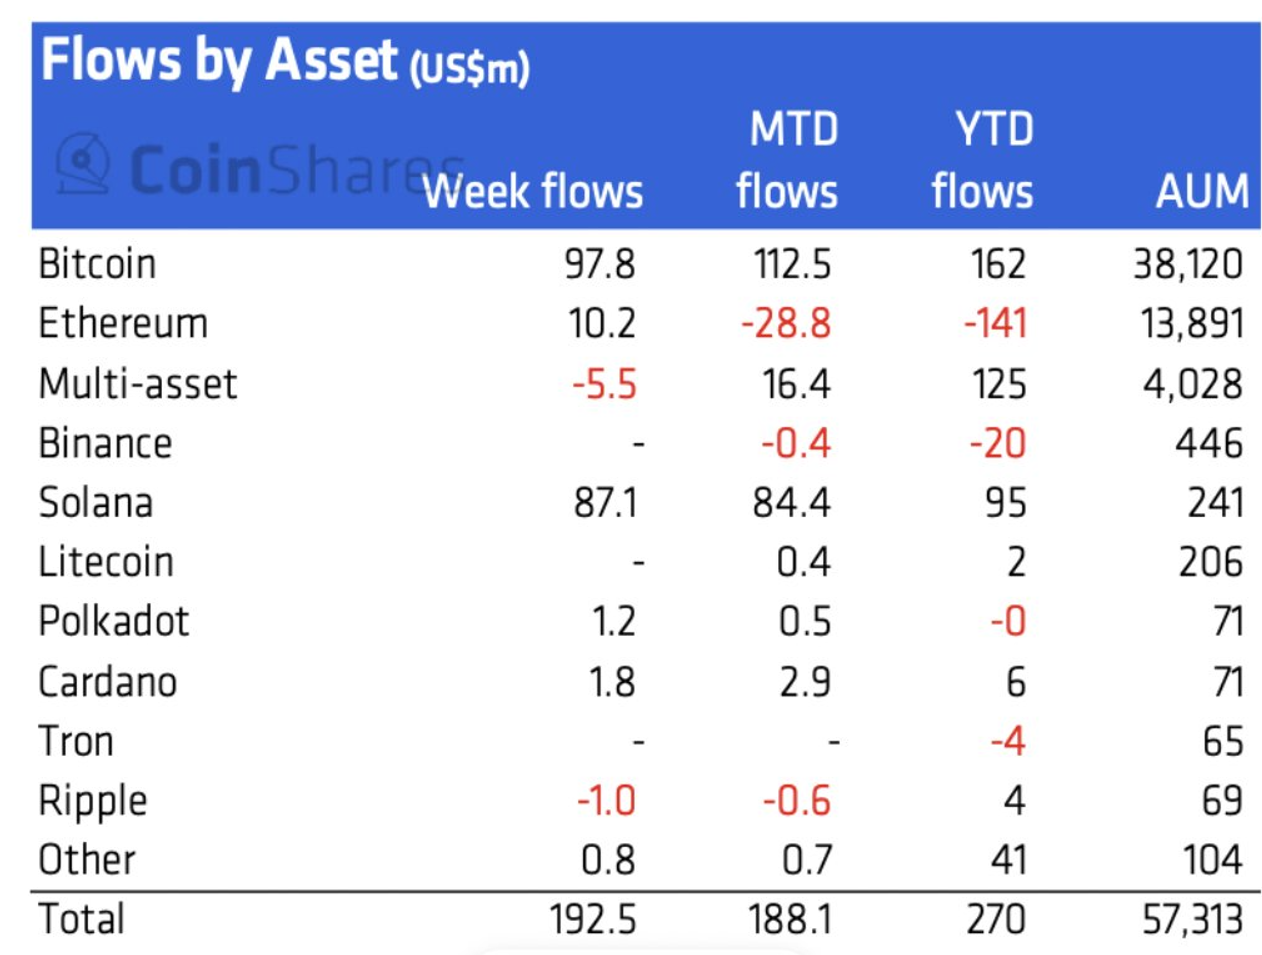The image size is (1262, 955).
Task: Click the YTD flows column header
Action: 983,161
